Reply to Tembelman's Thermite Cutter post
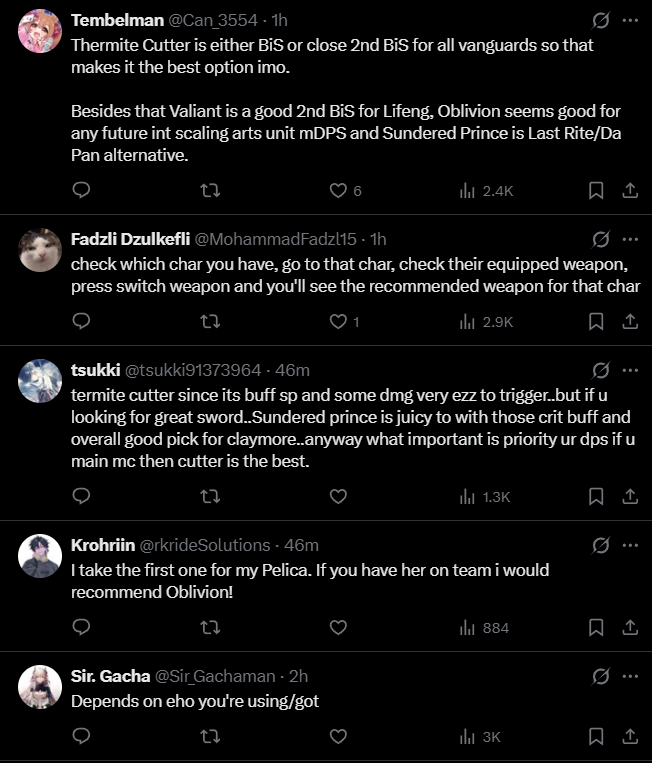The image size is (652, 763). 82,190
